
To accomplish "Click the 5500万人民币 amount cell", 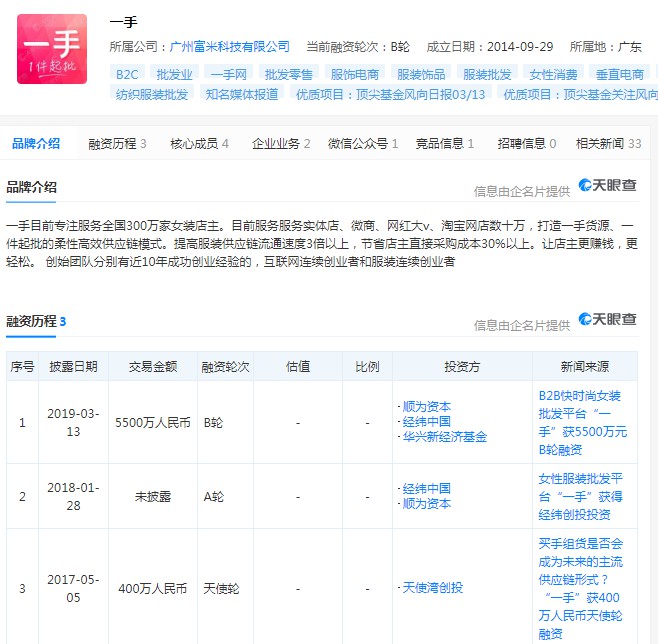I will [x=153, y=422].
